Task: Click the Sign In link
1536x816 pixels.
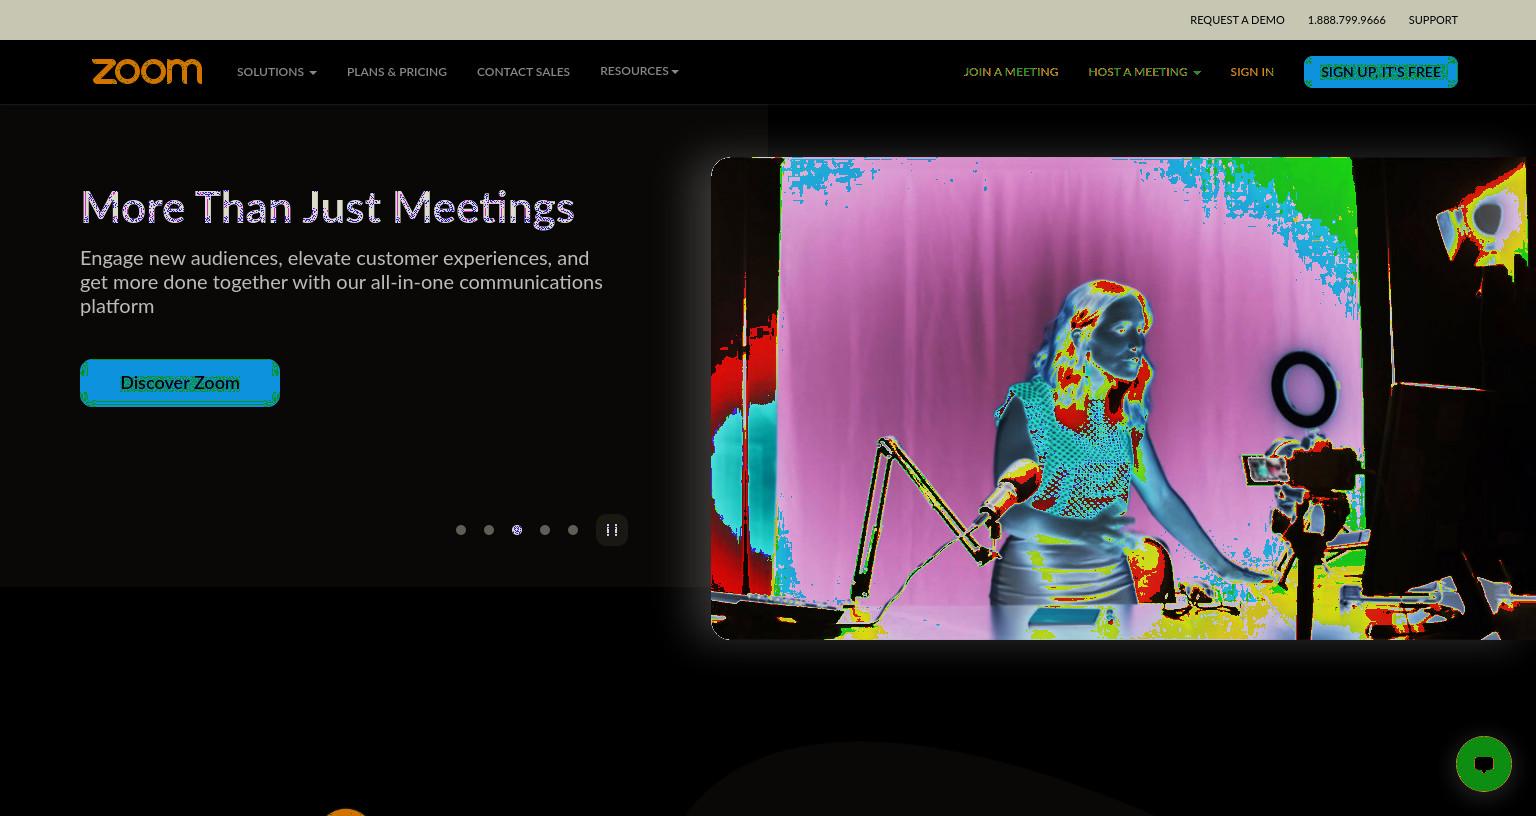Action: pos(1252,72)
